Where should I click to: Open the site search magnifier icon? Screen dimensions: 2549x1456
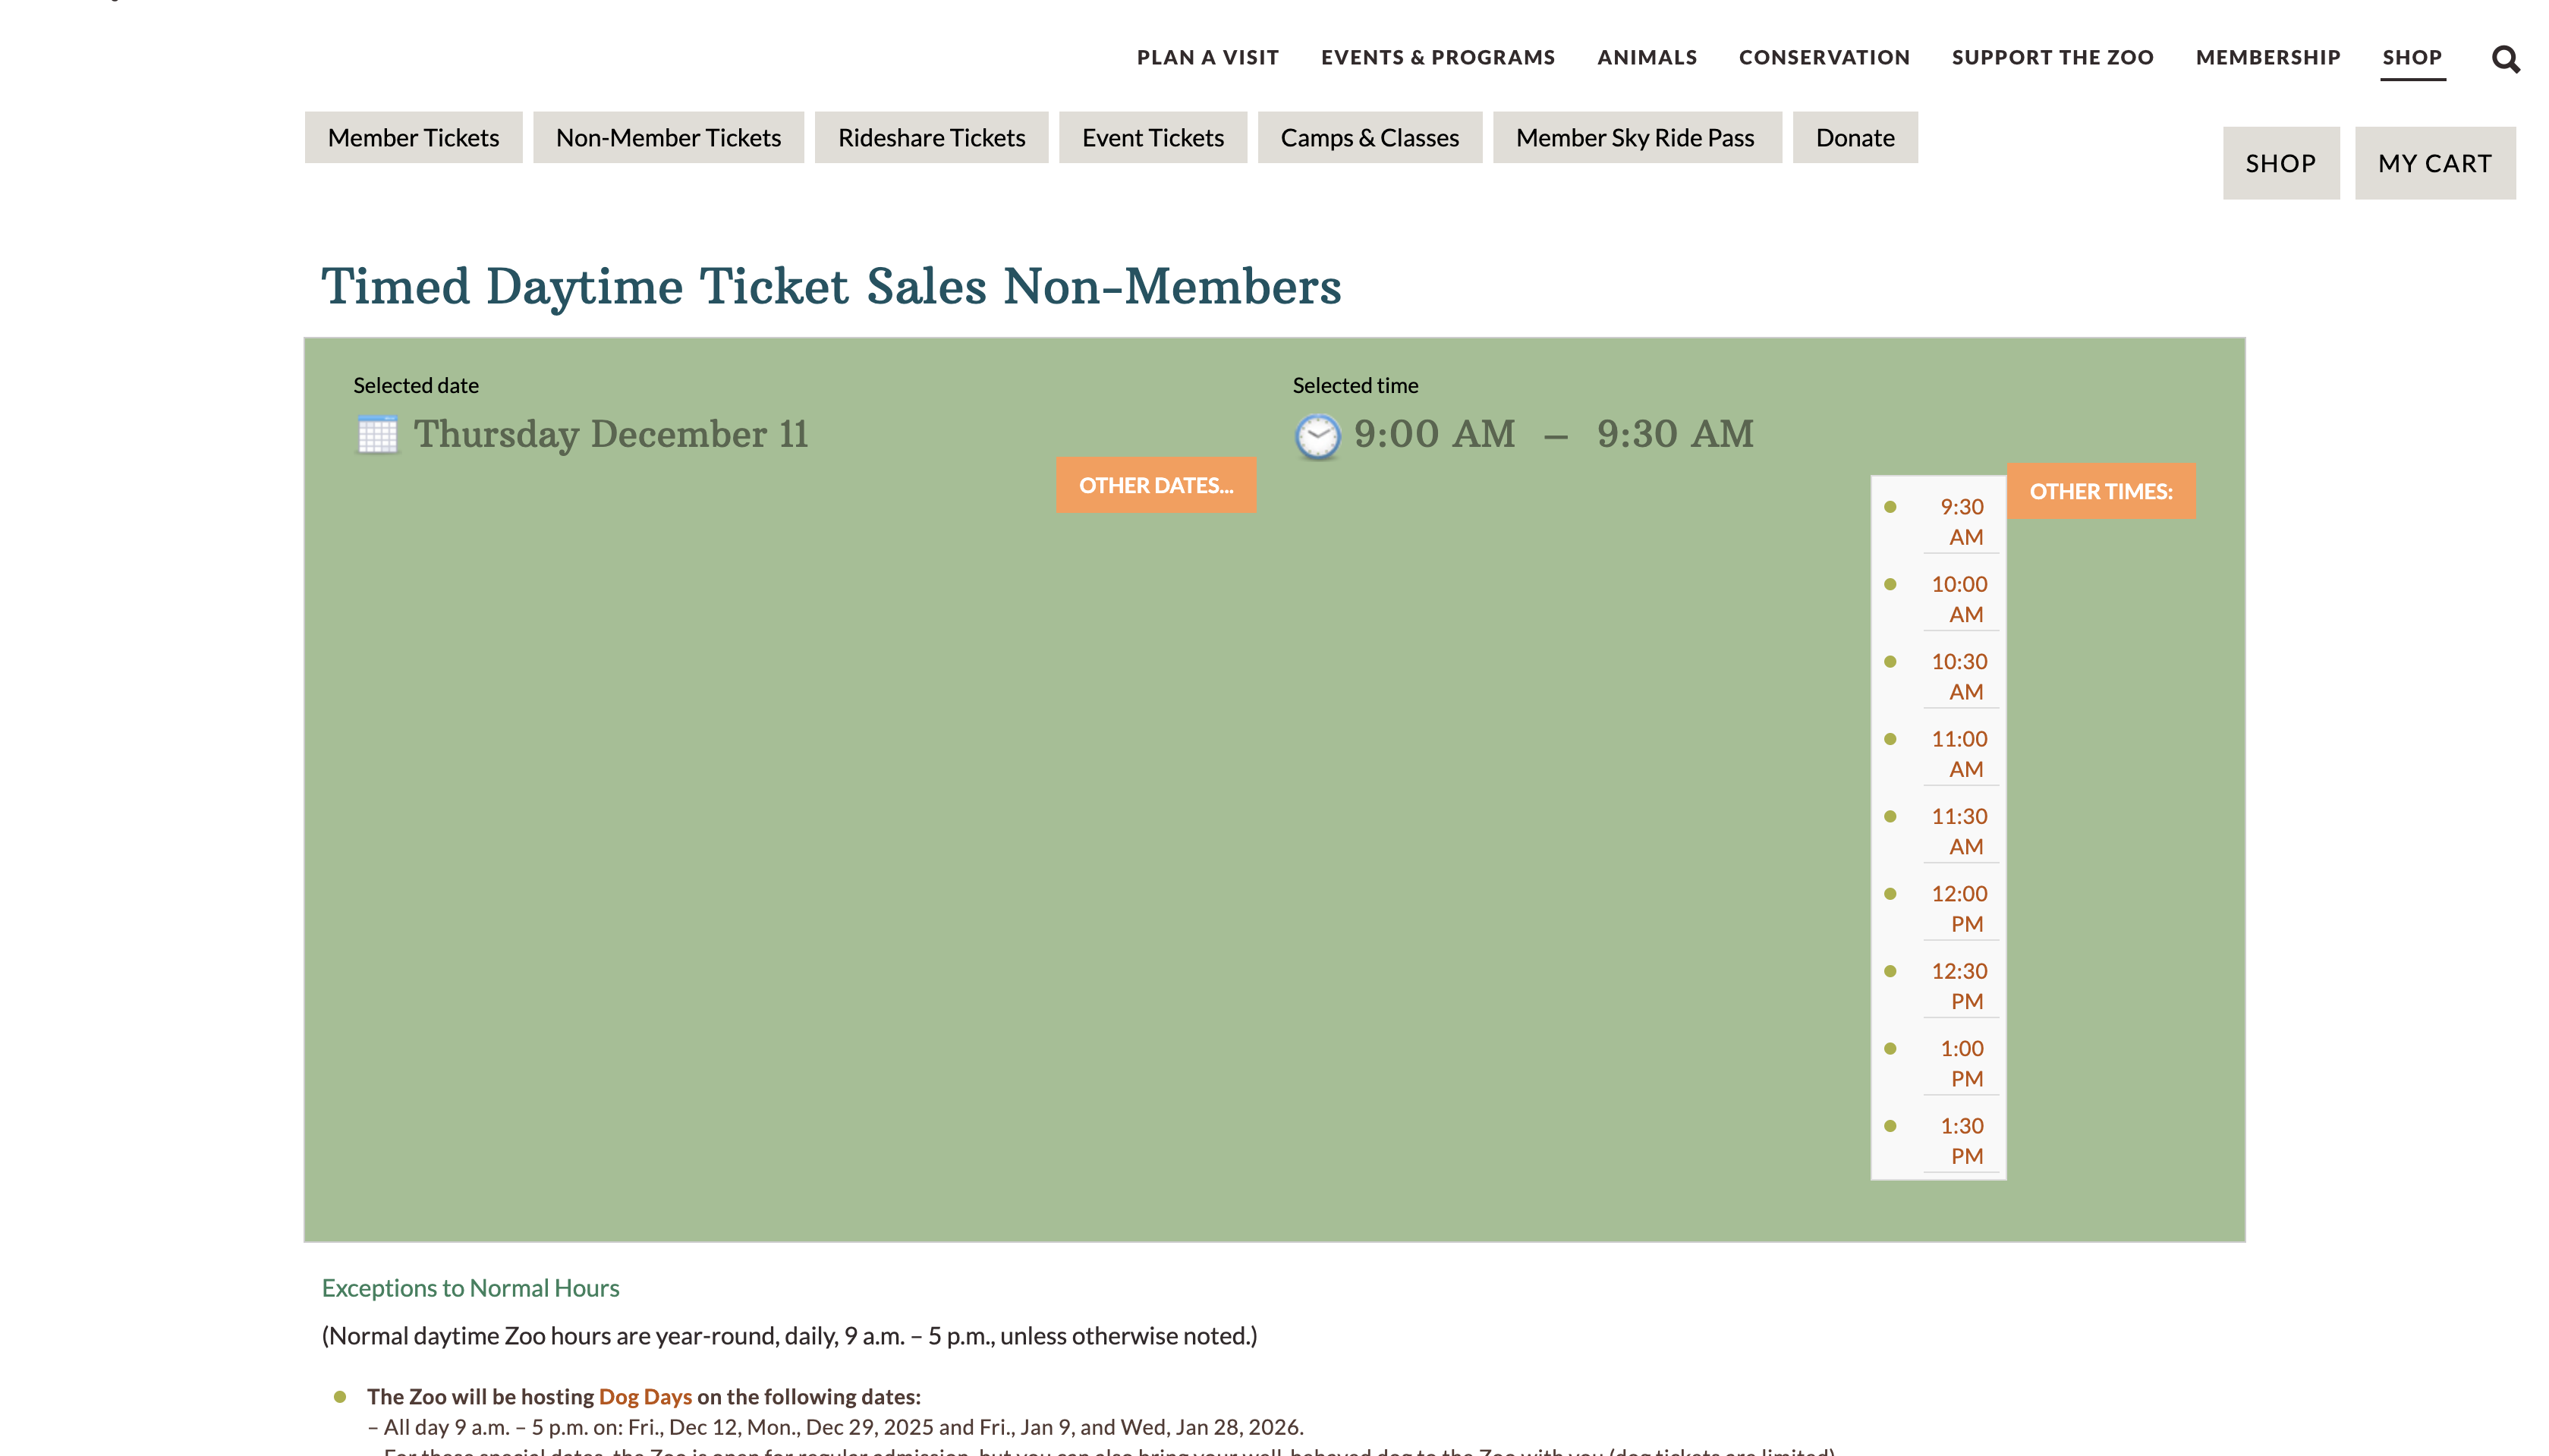click(x=2505, y=59)
